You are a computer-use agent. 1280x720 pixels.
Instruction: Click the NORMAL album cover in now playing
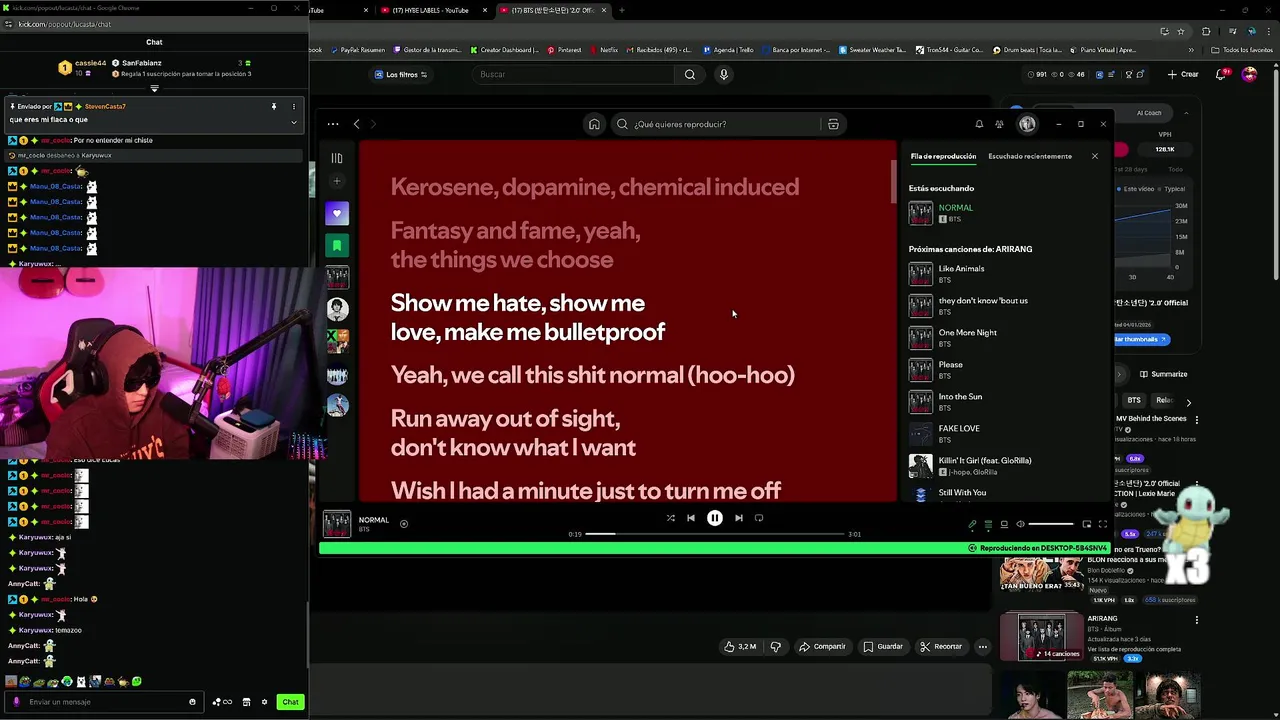337,523
